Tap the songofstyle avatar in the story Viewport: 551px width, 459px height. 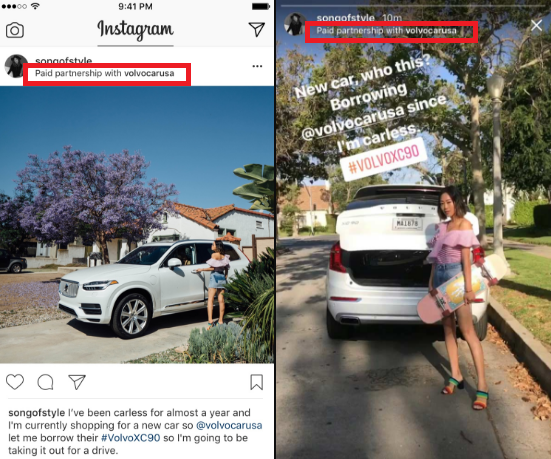(294, 24)
